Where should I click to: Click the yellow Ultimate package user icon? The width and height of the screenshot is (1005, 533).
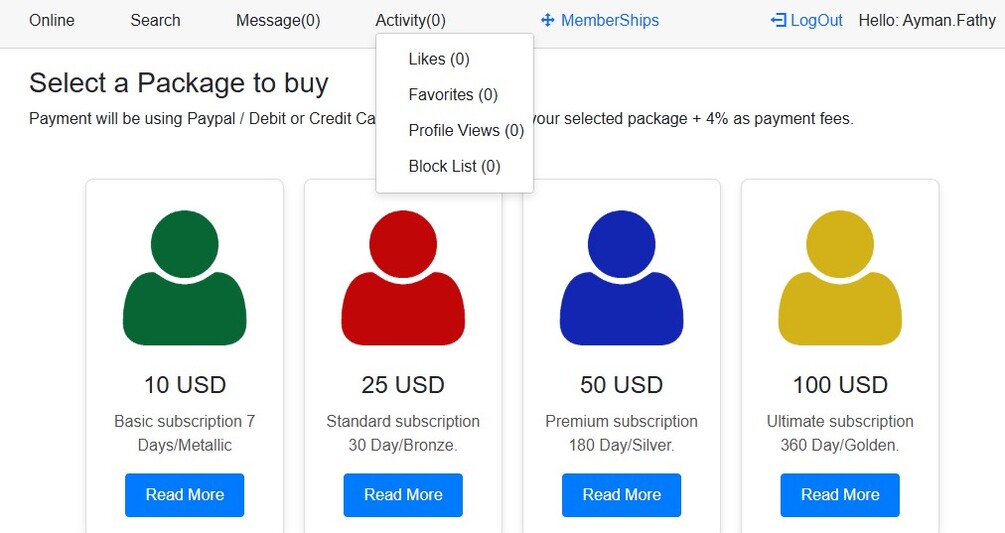840,278
